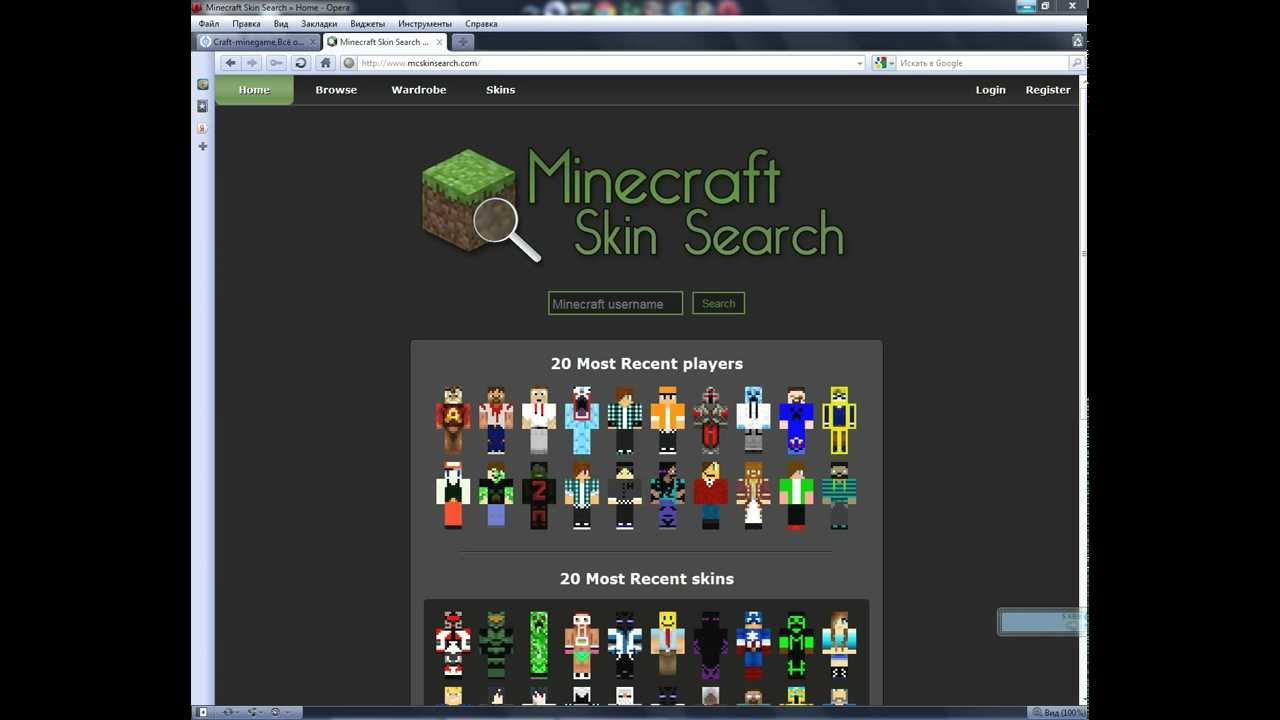This screenshot has width=1280, height=720.
Task: Open the bright green shirt player skin
Action: coord(797,495)
